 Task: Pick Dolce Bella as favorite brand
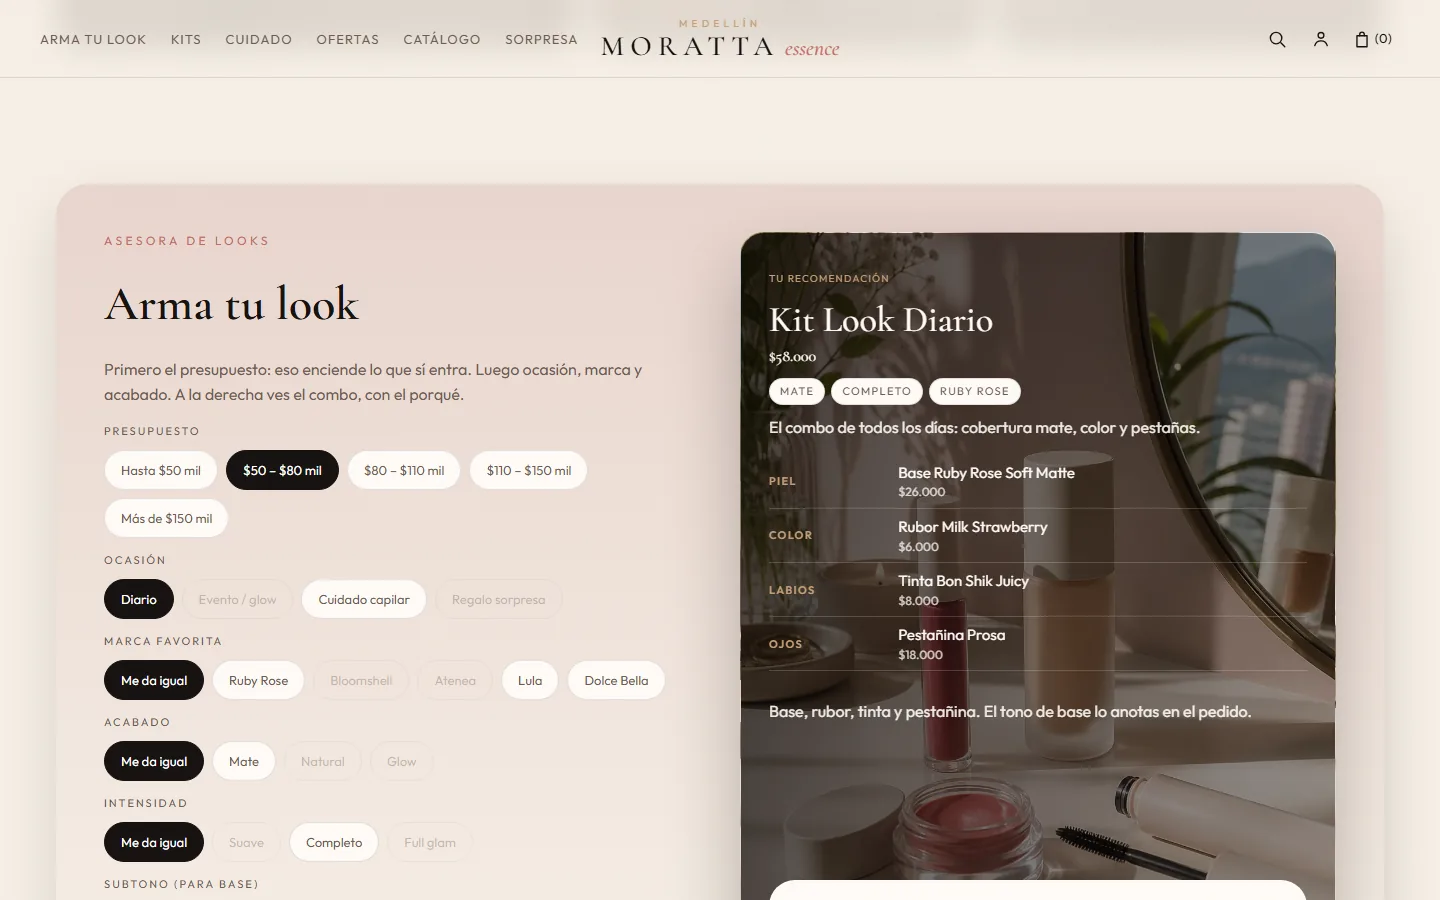(616, 680)
